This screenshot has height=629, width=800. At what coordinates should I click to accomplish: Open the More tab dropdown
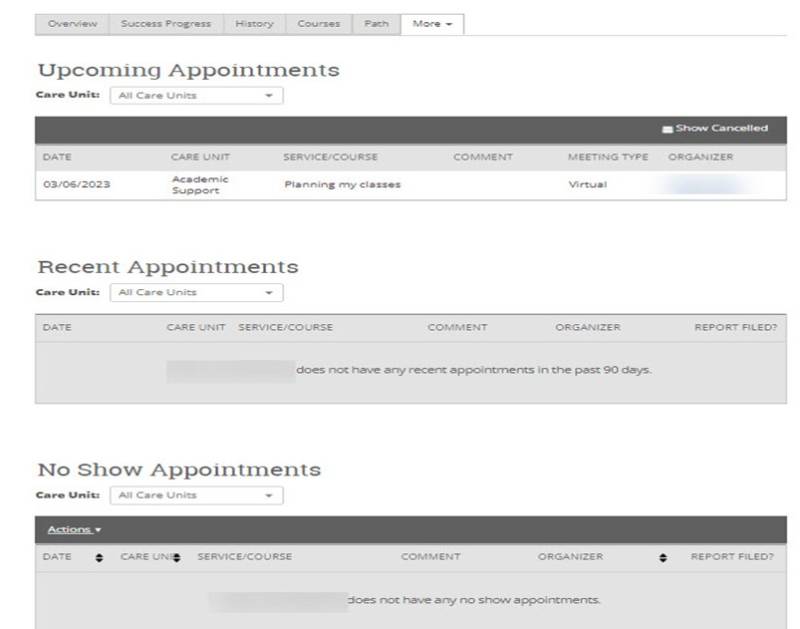point(431,24)
